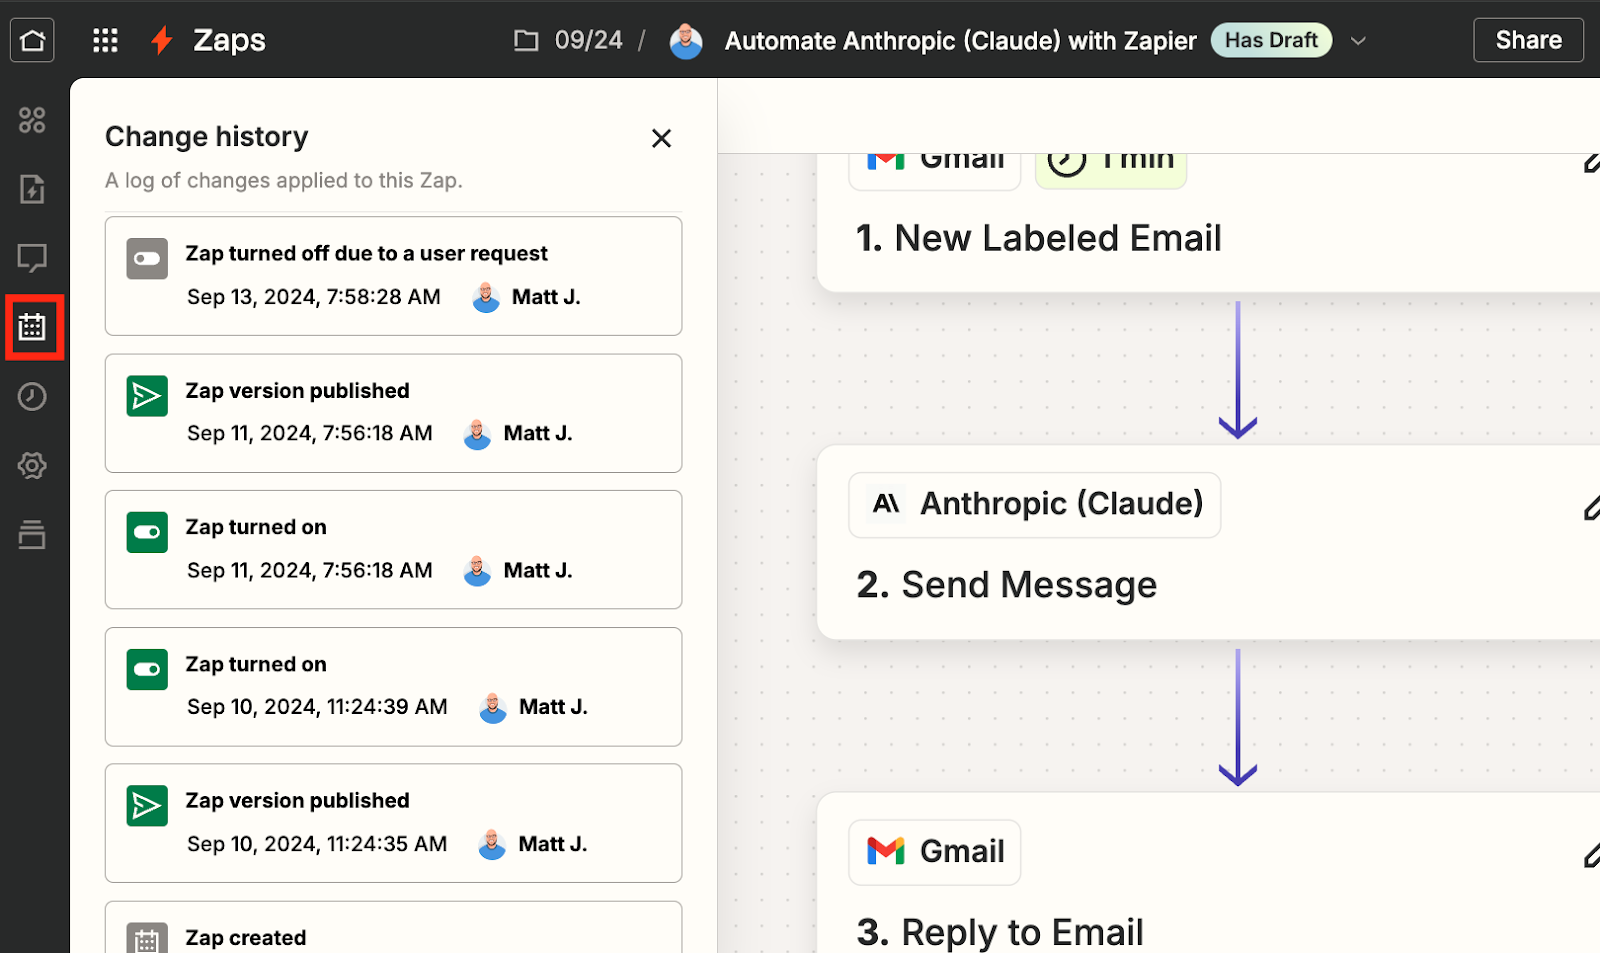Click green publish icon on Sep 11 entry
This screenshot has height=953, width=1600.
pos(147,396)
